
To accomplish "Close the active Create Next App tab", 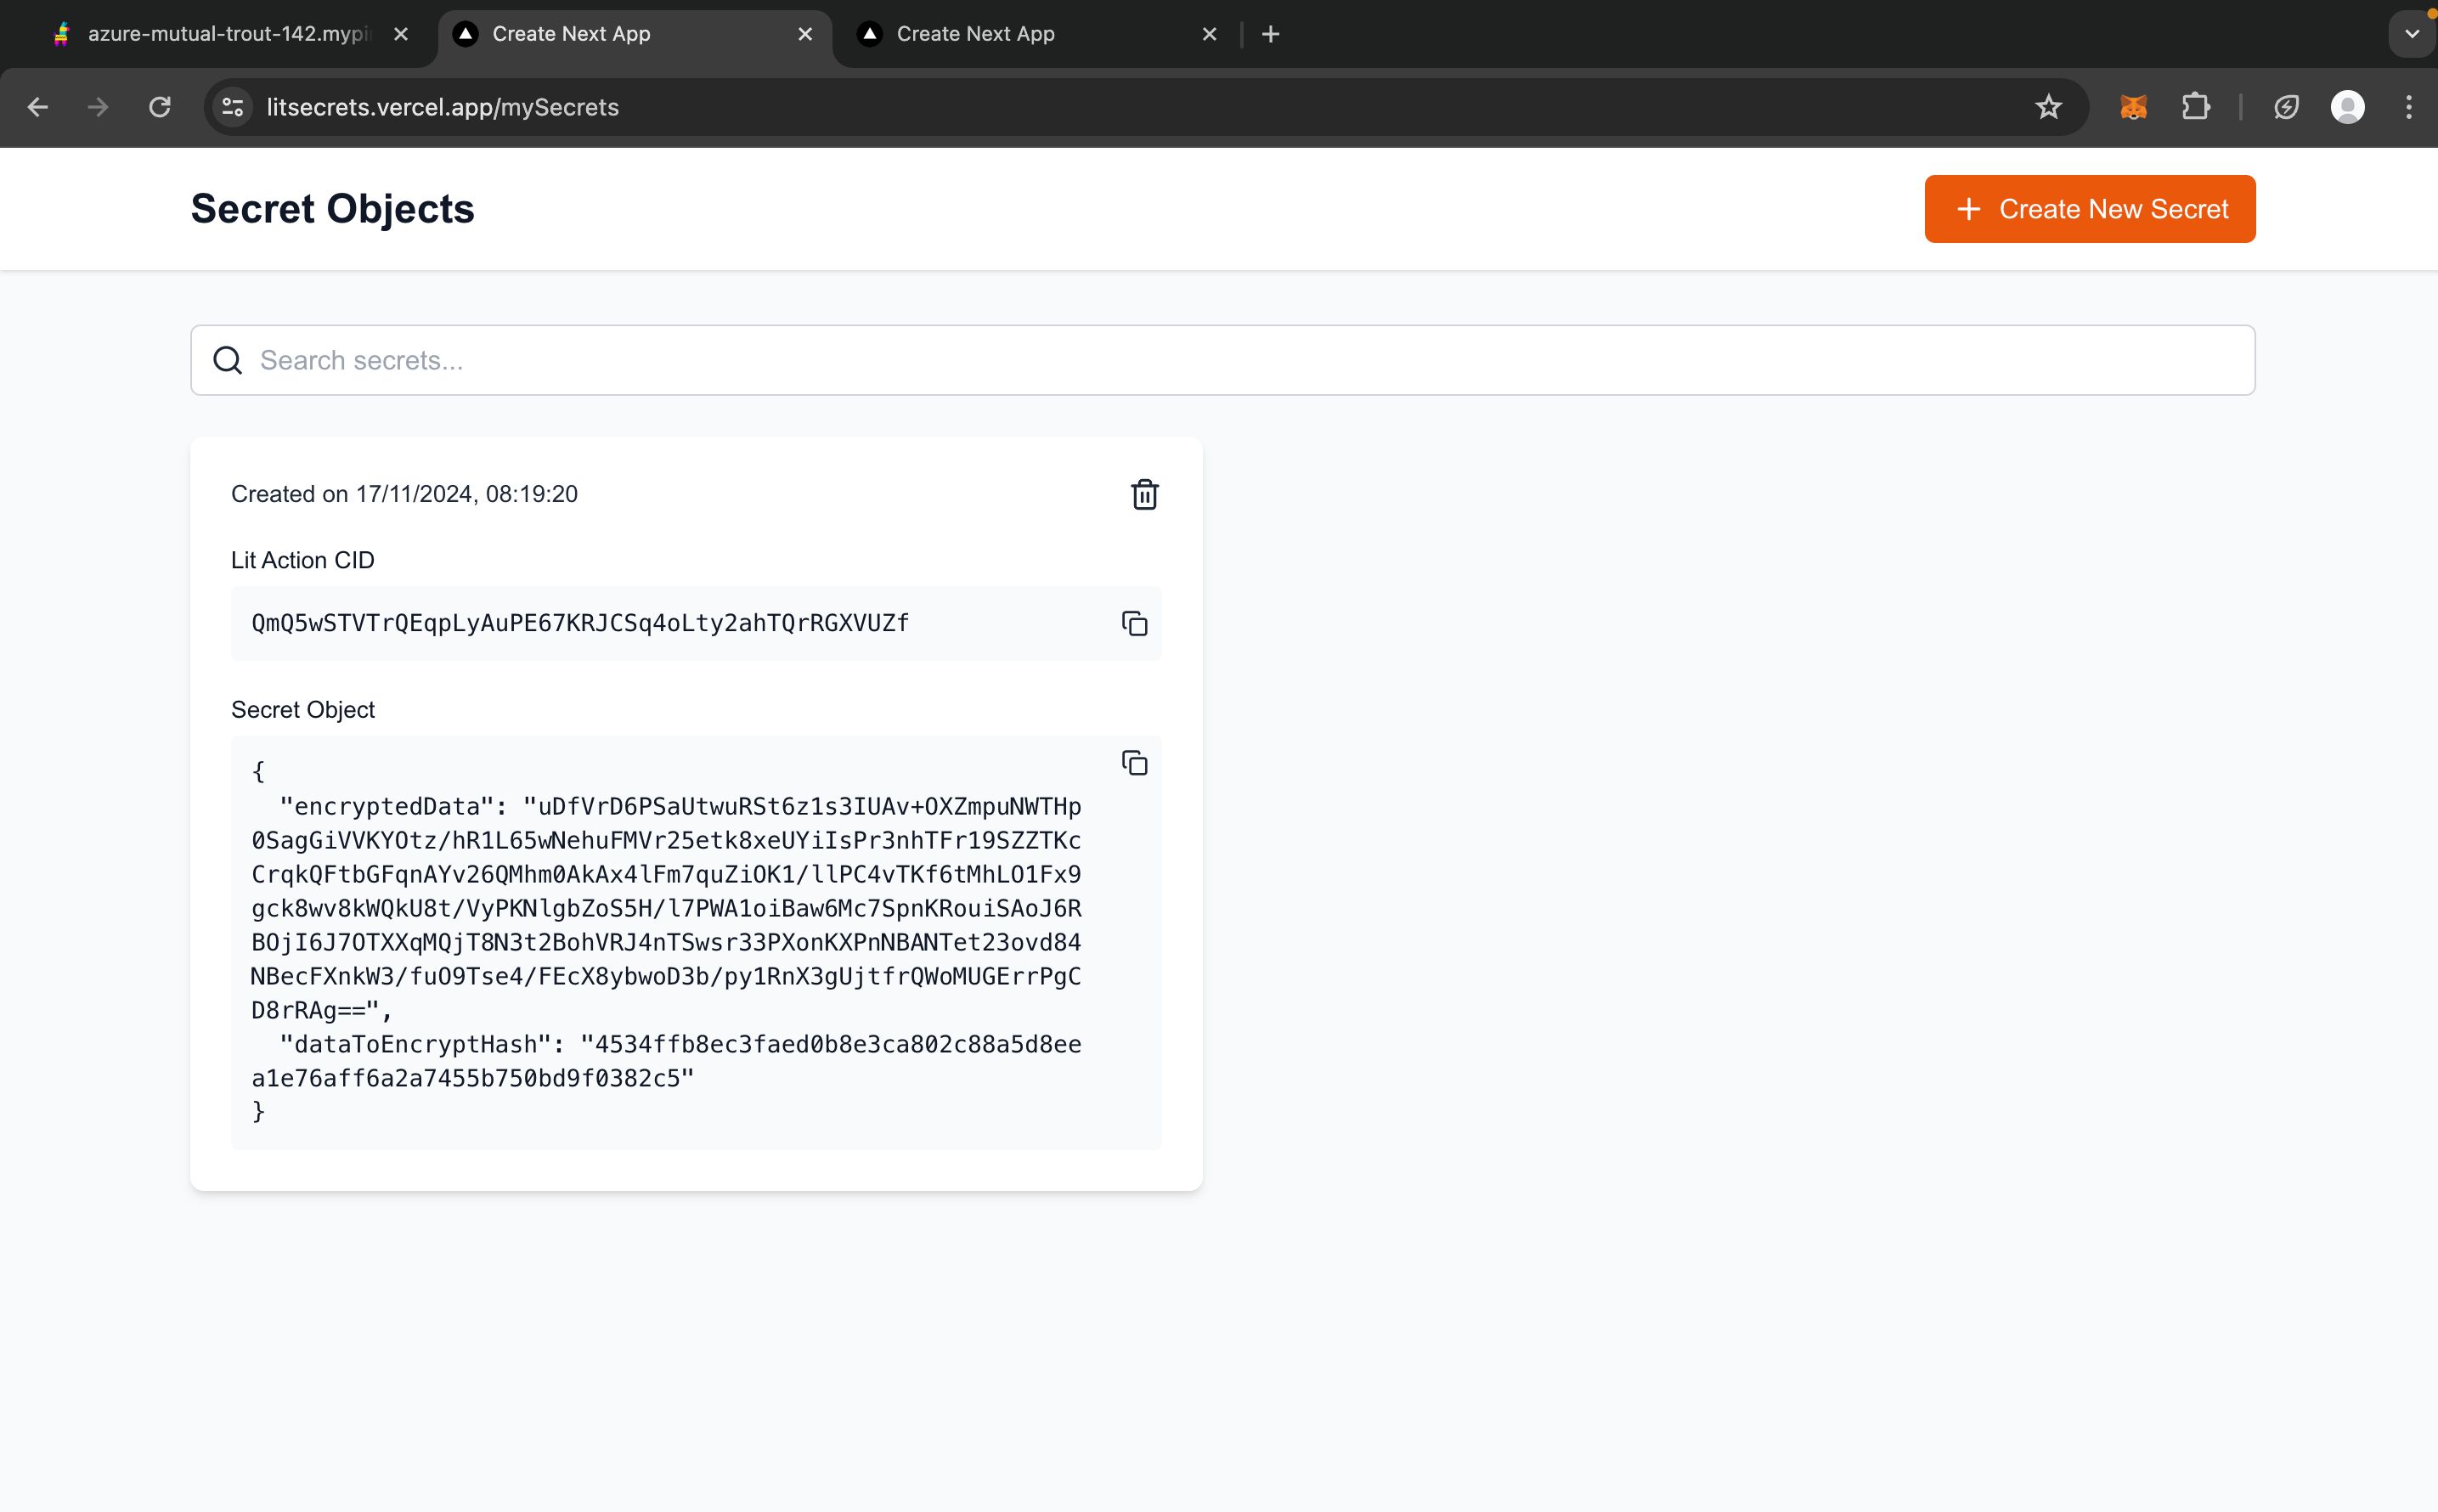I will (x=805, y=34).
